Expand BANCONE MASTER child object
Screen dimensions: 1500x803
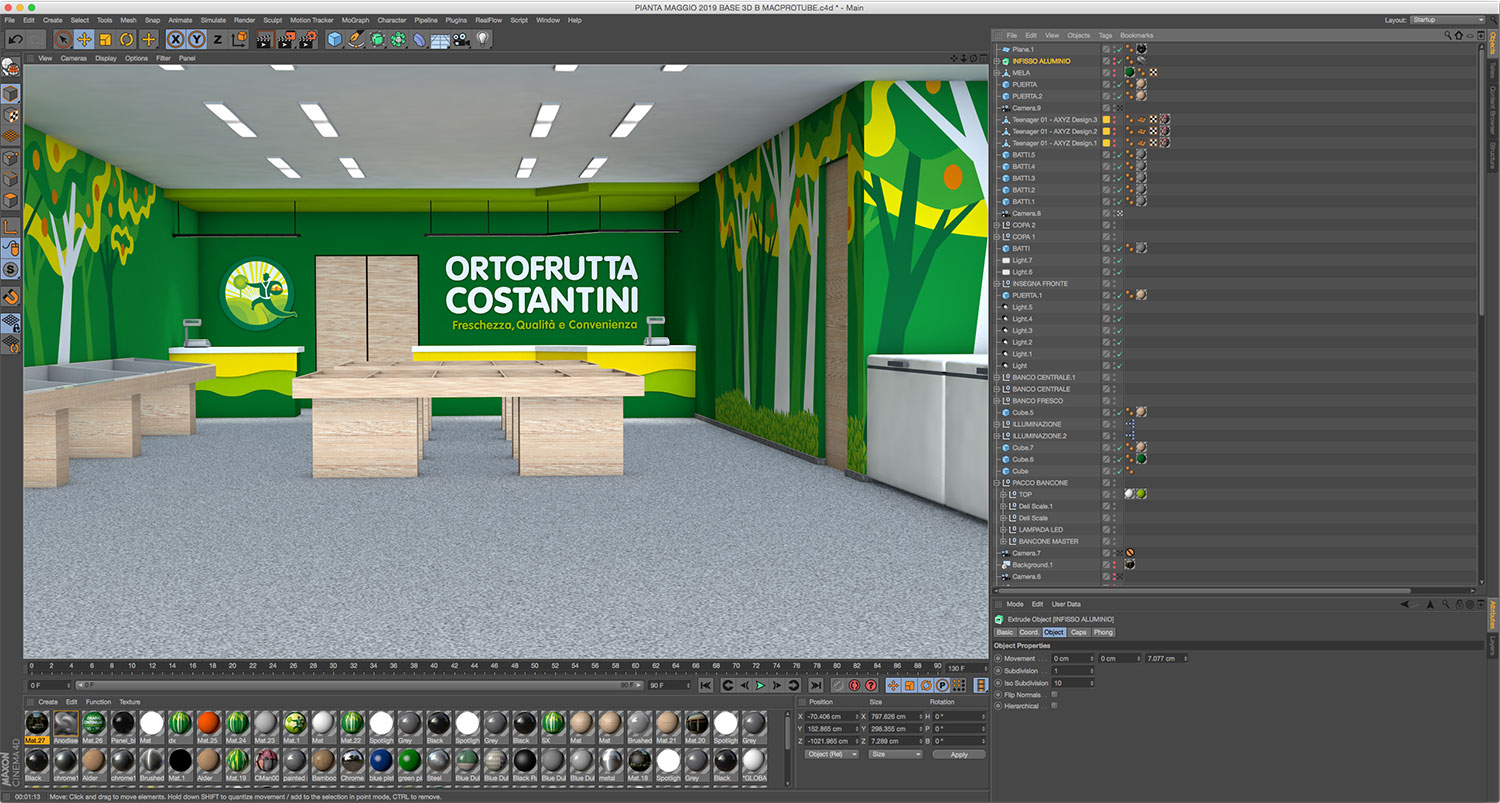[1004, 541]
